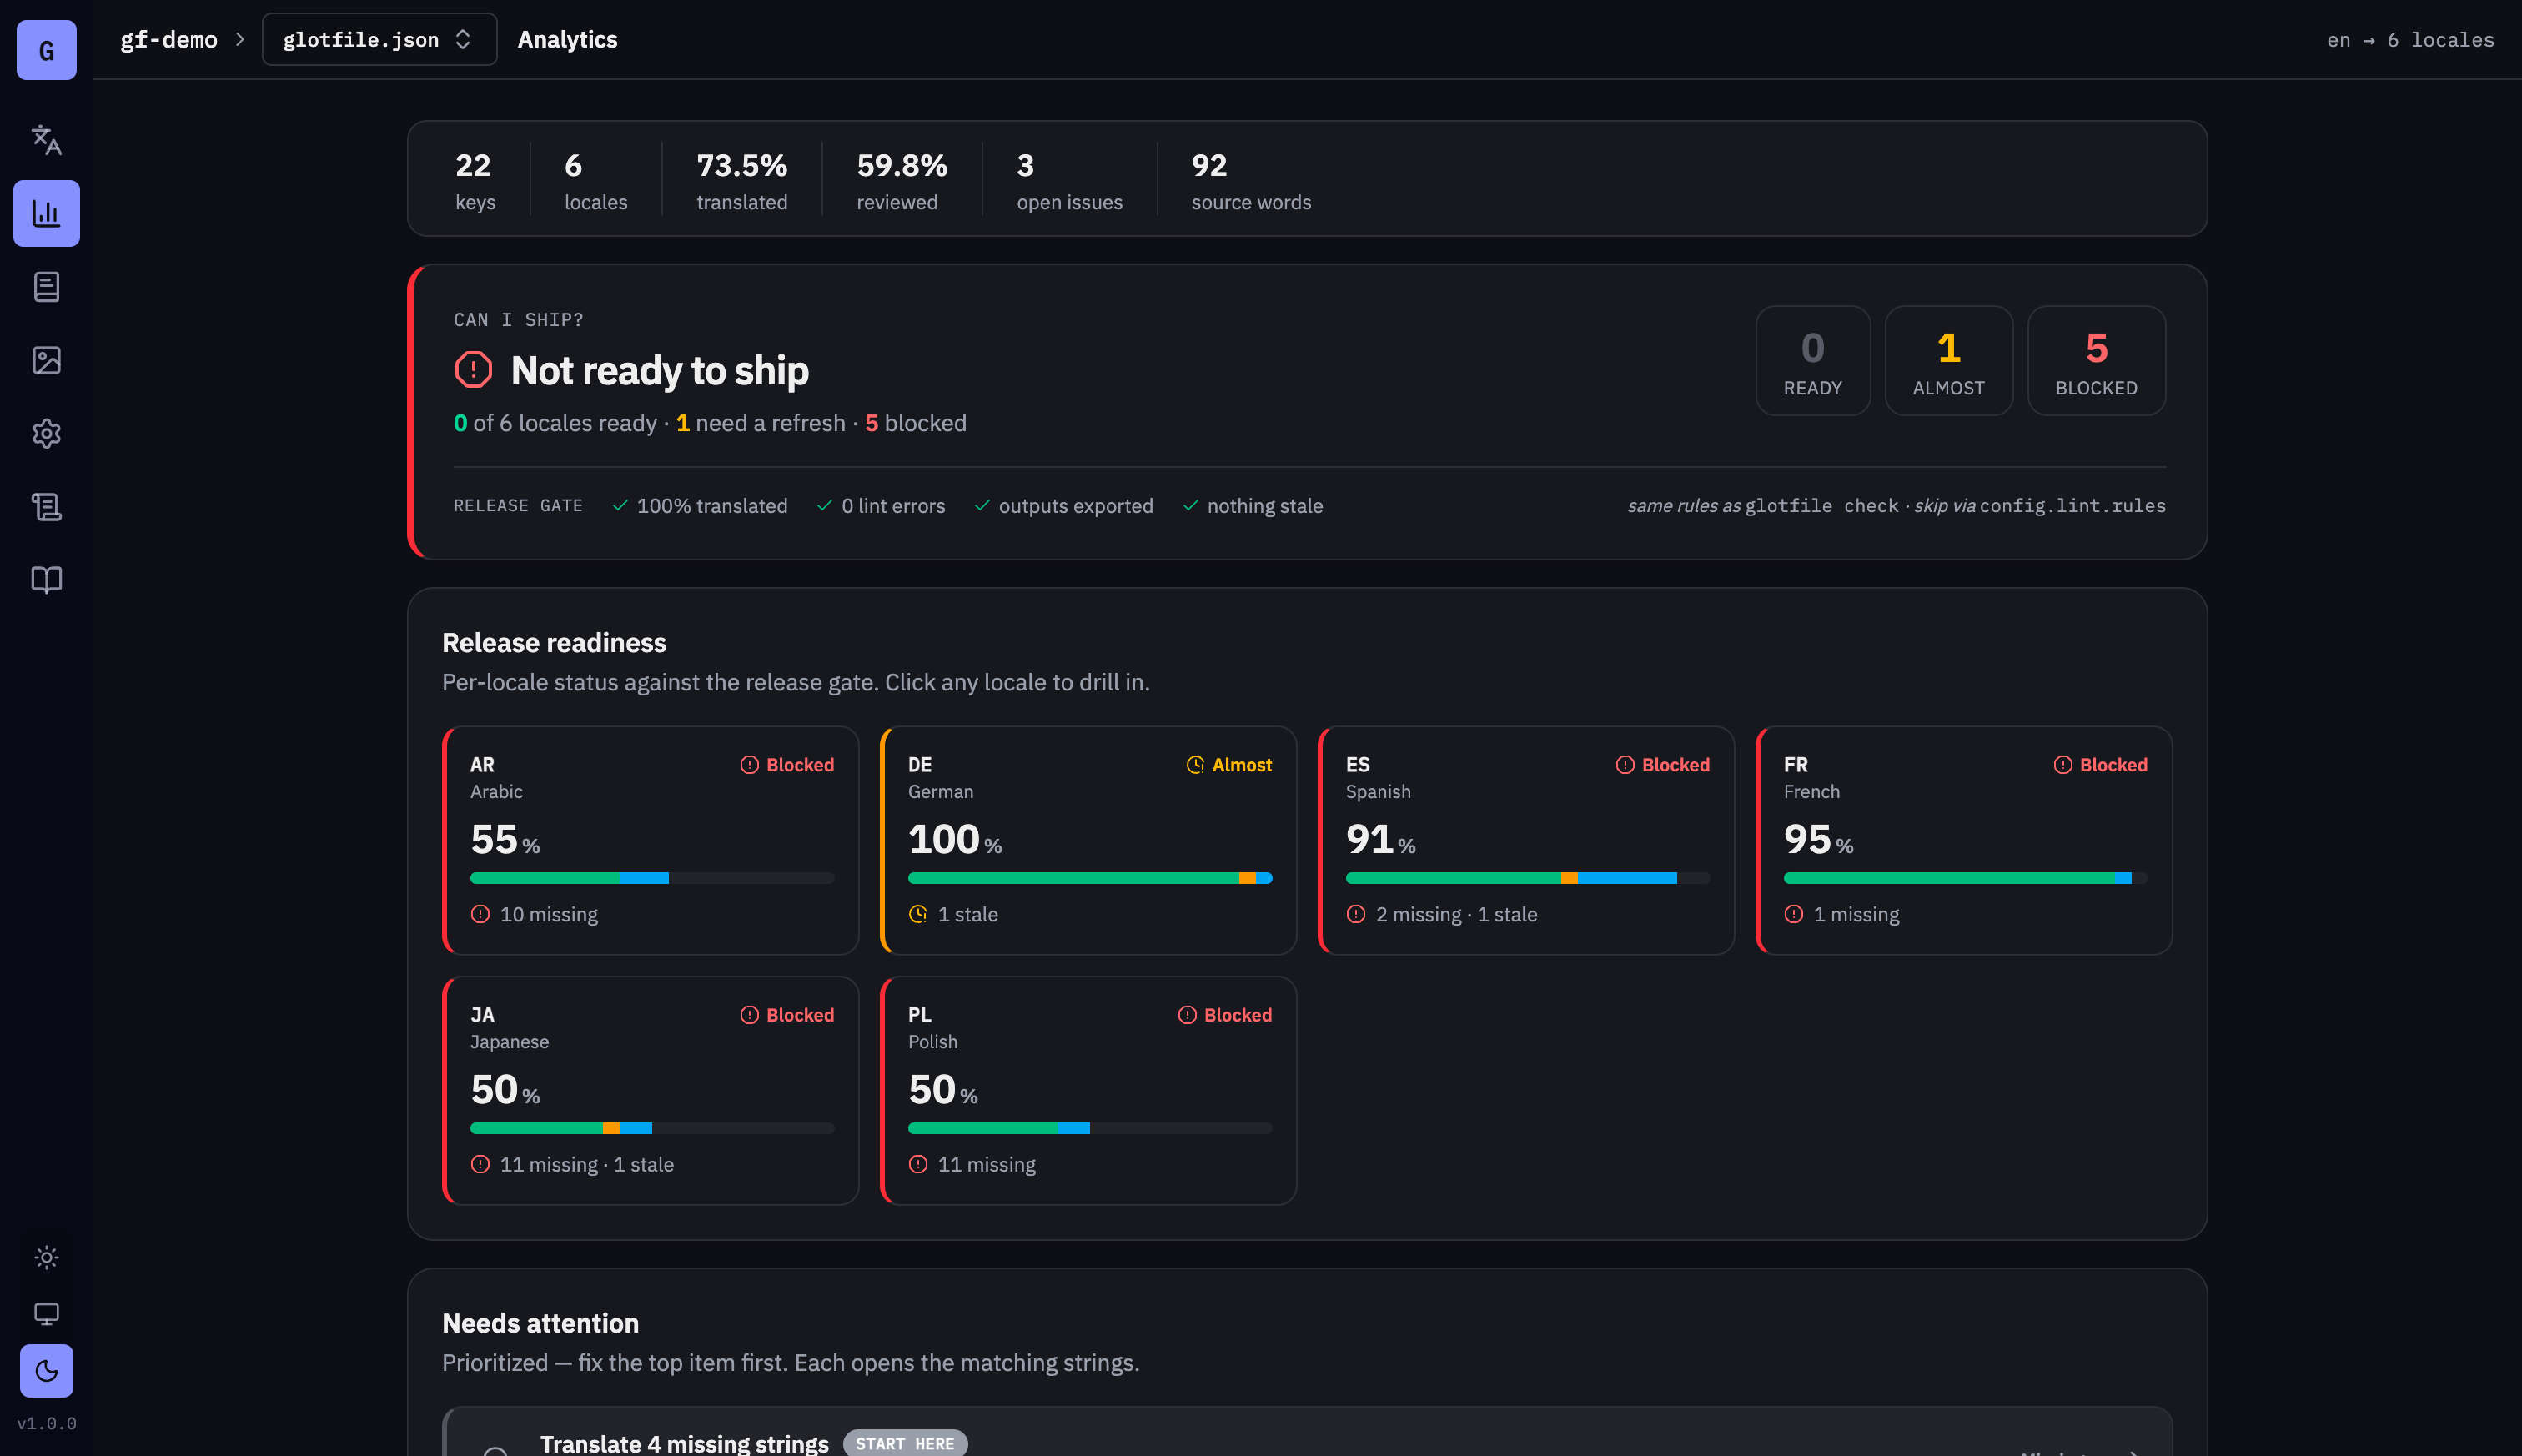The image size is (2522, 1456).
Task: Click the 100% translated gate check
Action: [700, 506]
